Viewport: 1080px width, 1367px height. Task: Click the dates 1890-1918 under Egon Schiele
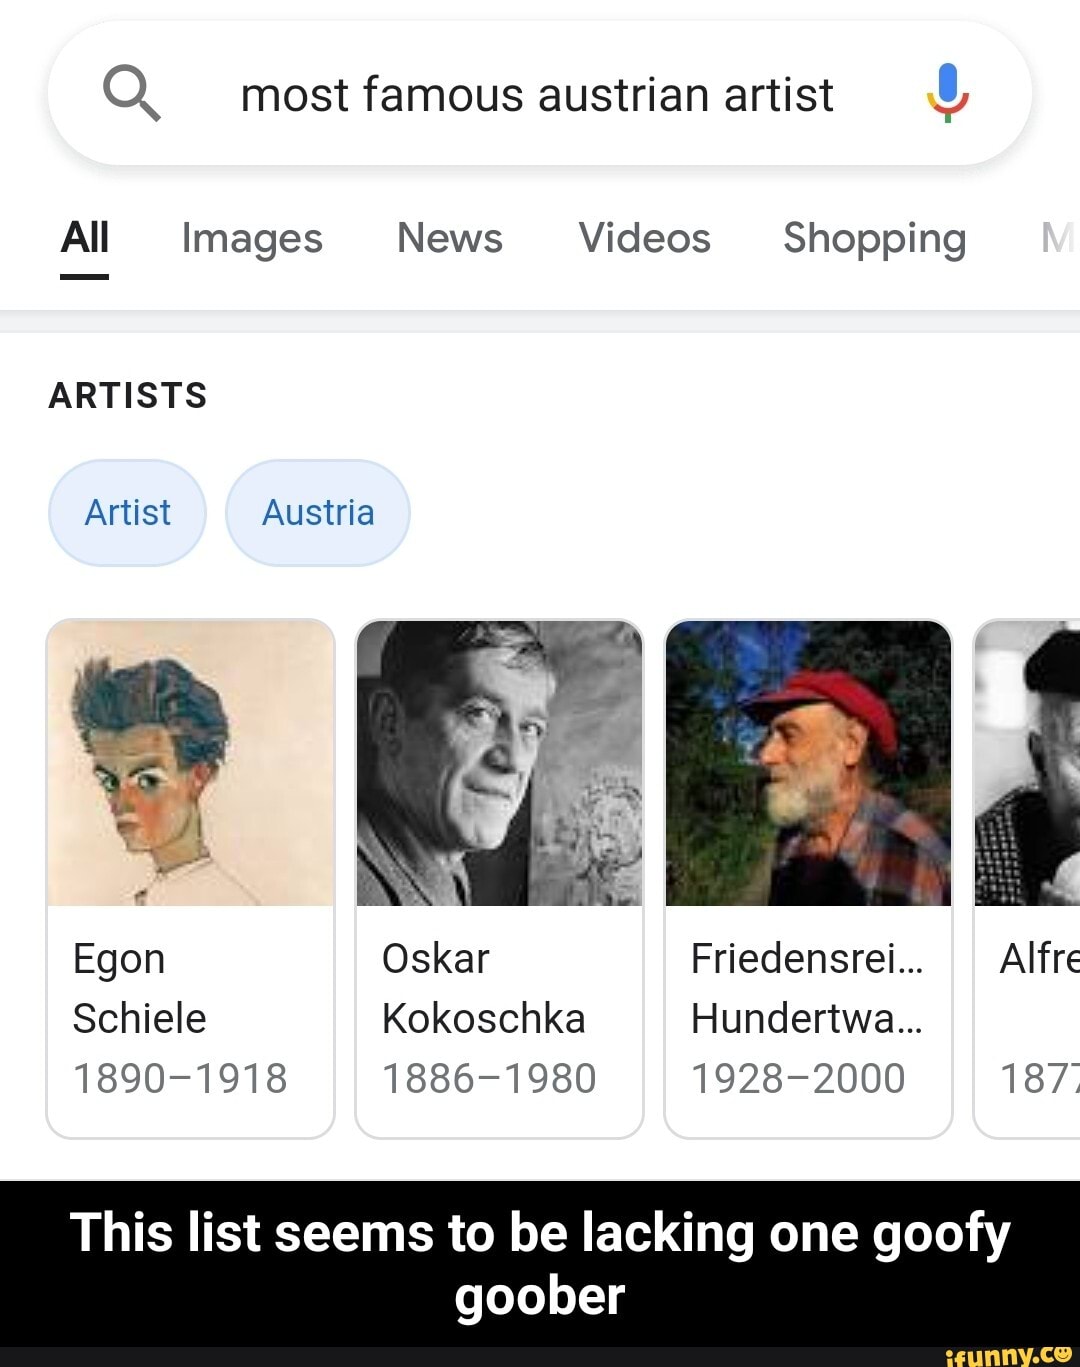(181, 1078)
